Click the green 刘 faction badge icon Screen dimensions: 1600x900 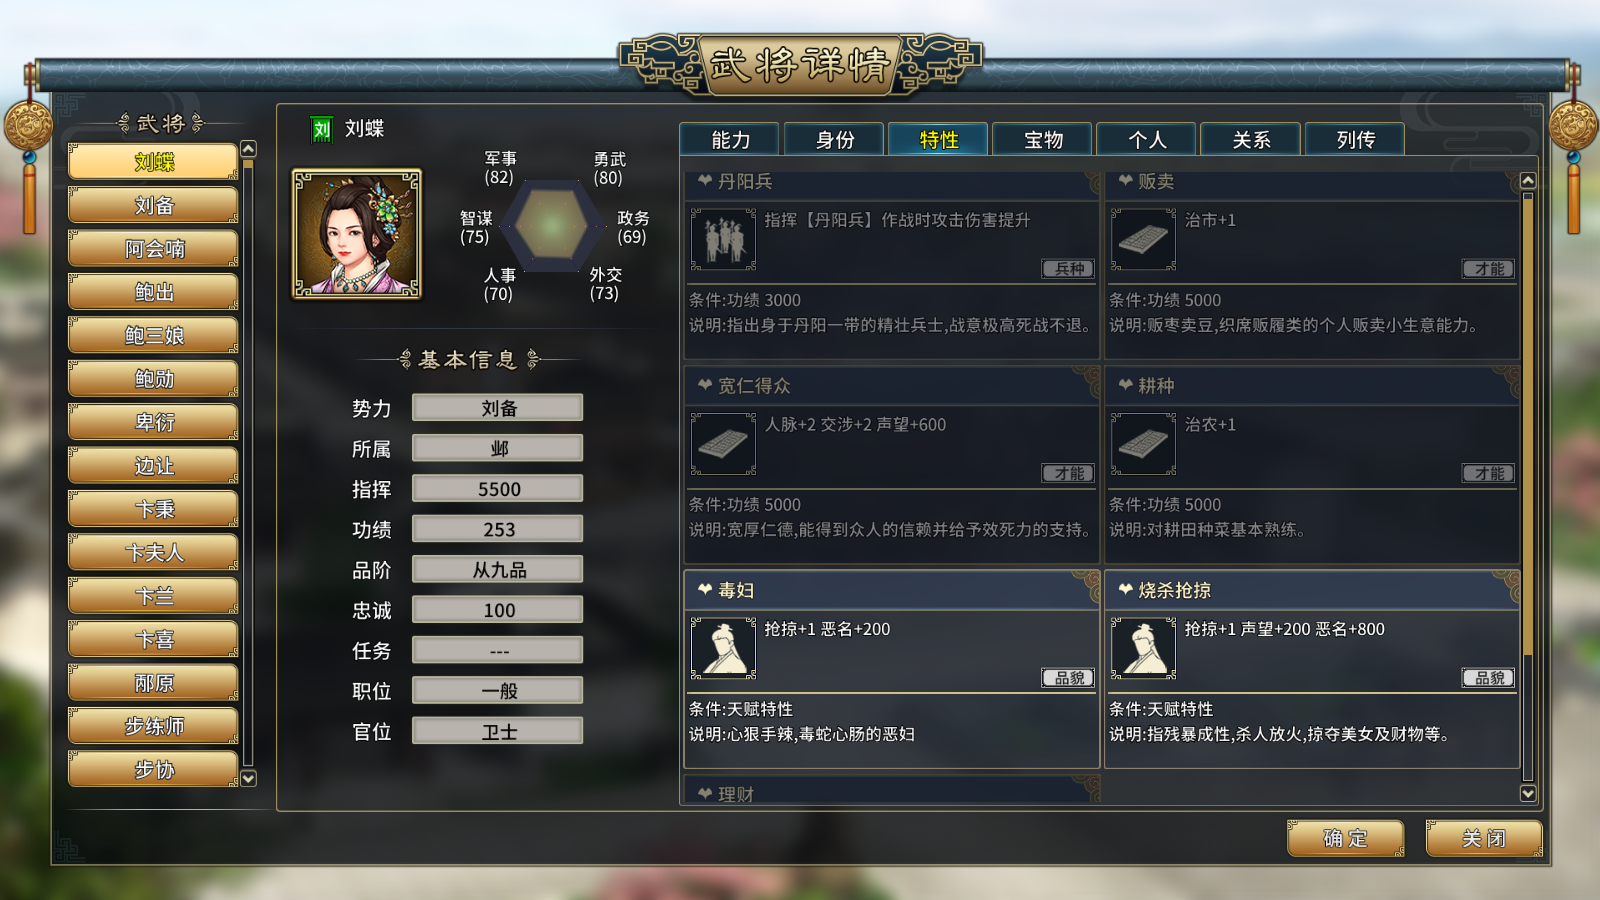tap(322, 129)
